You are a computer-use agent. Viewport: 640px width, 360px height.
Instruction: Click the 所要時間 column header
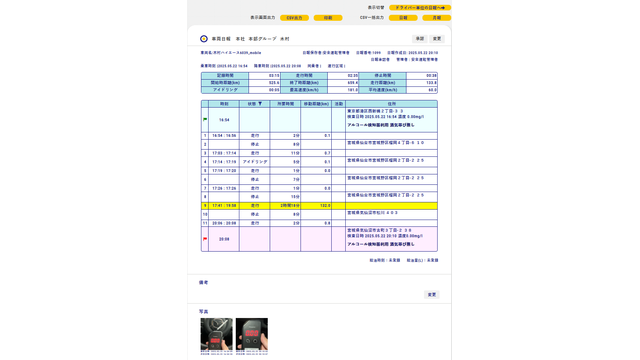coord(285,104)
